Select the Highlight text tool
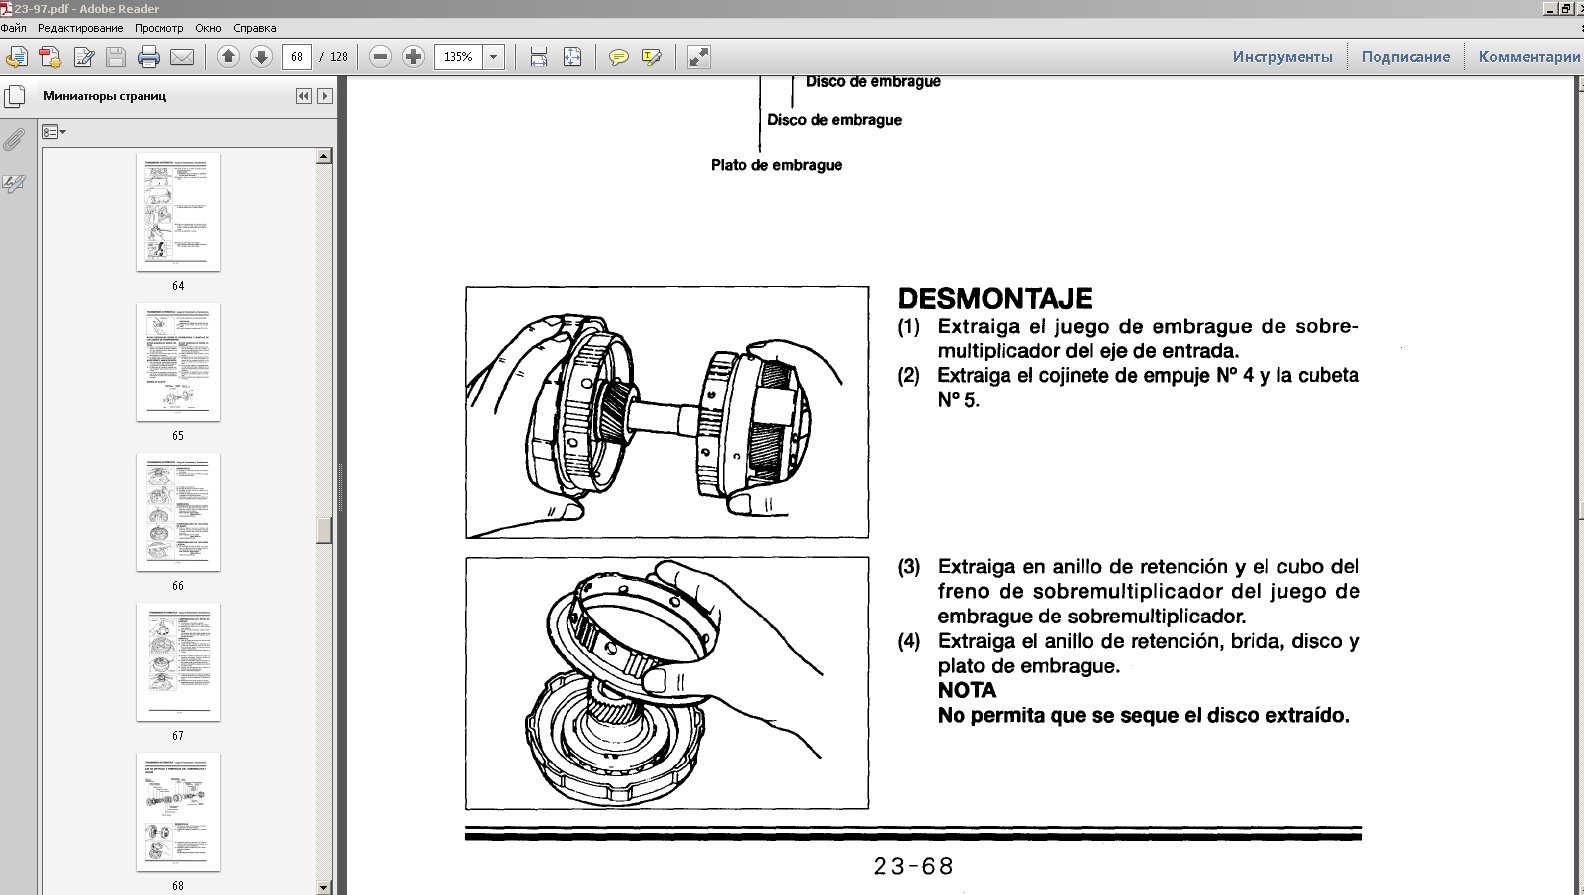The height and width of the screenshot is (895, 1584). coord(652,57)
